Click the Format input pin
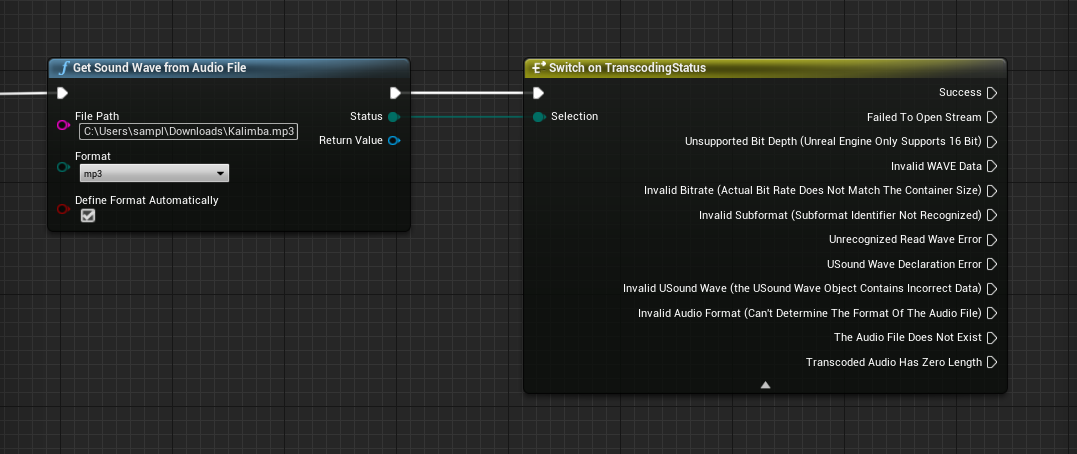This screenshot has width=1077, height=454. point(63,167)
